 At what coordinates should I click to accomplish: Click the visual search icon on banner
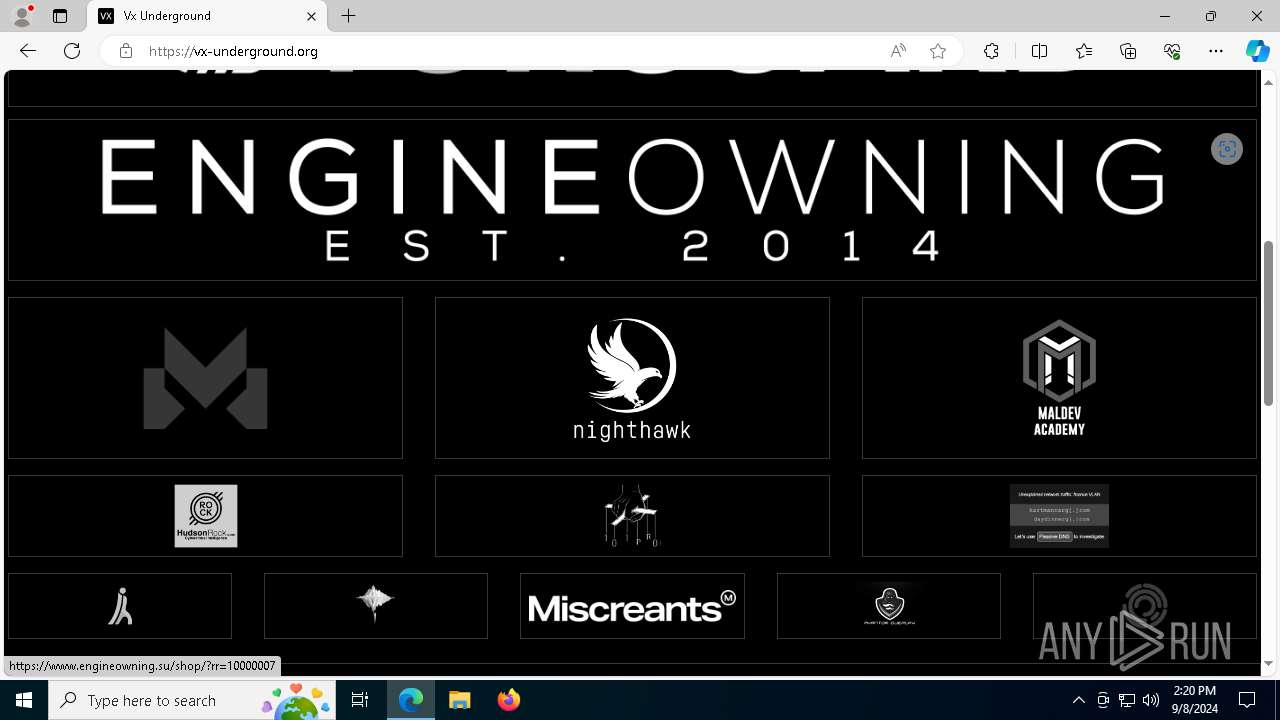click(x=1227, y=149)
